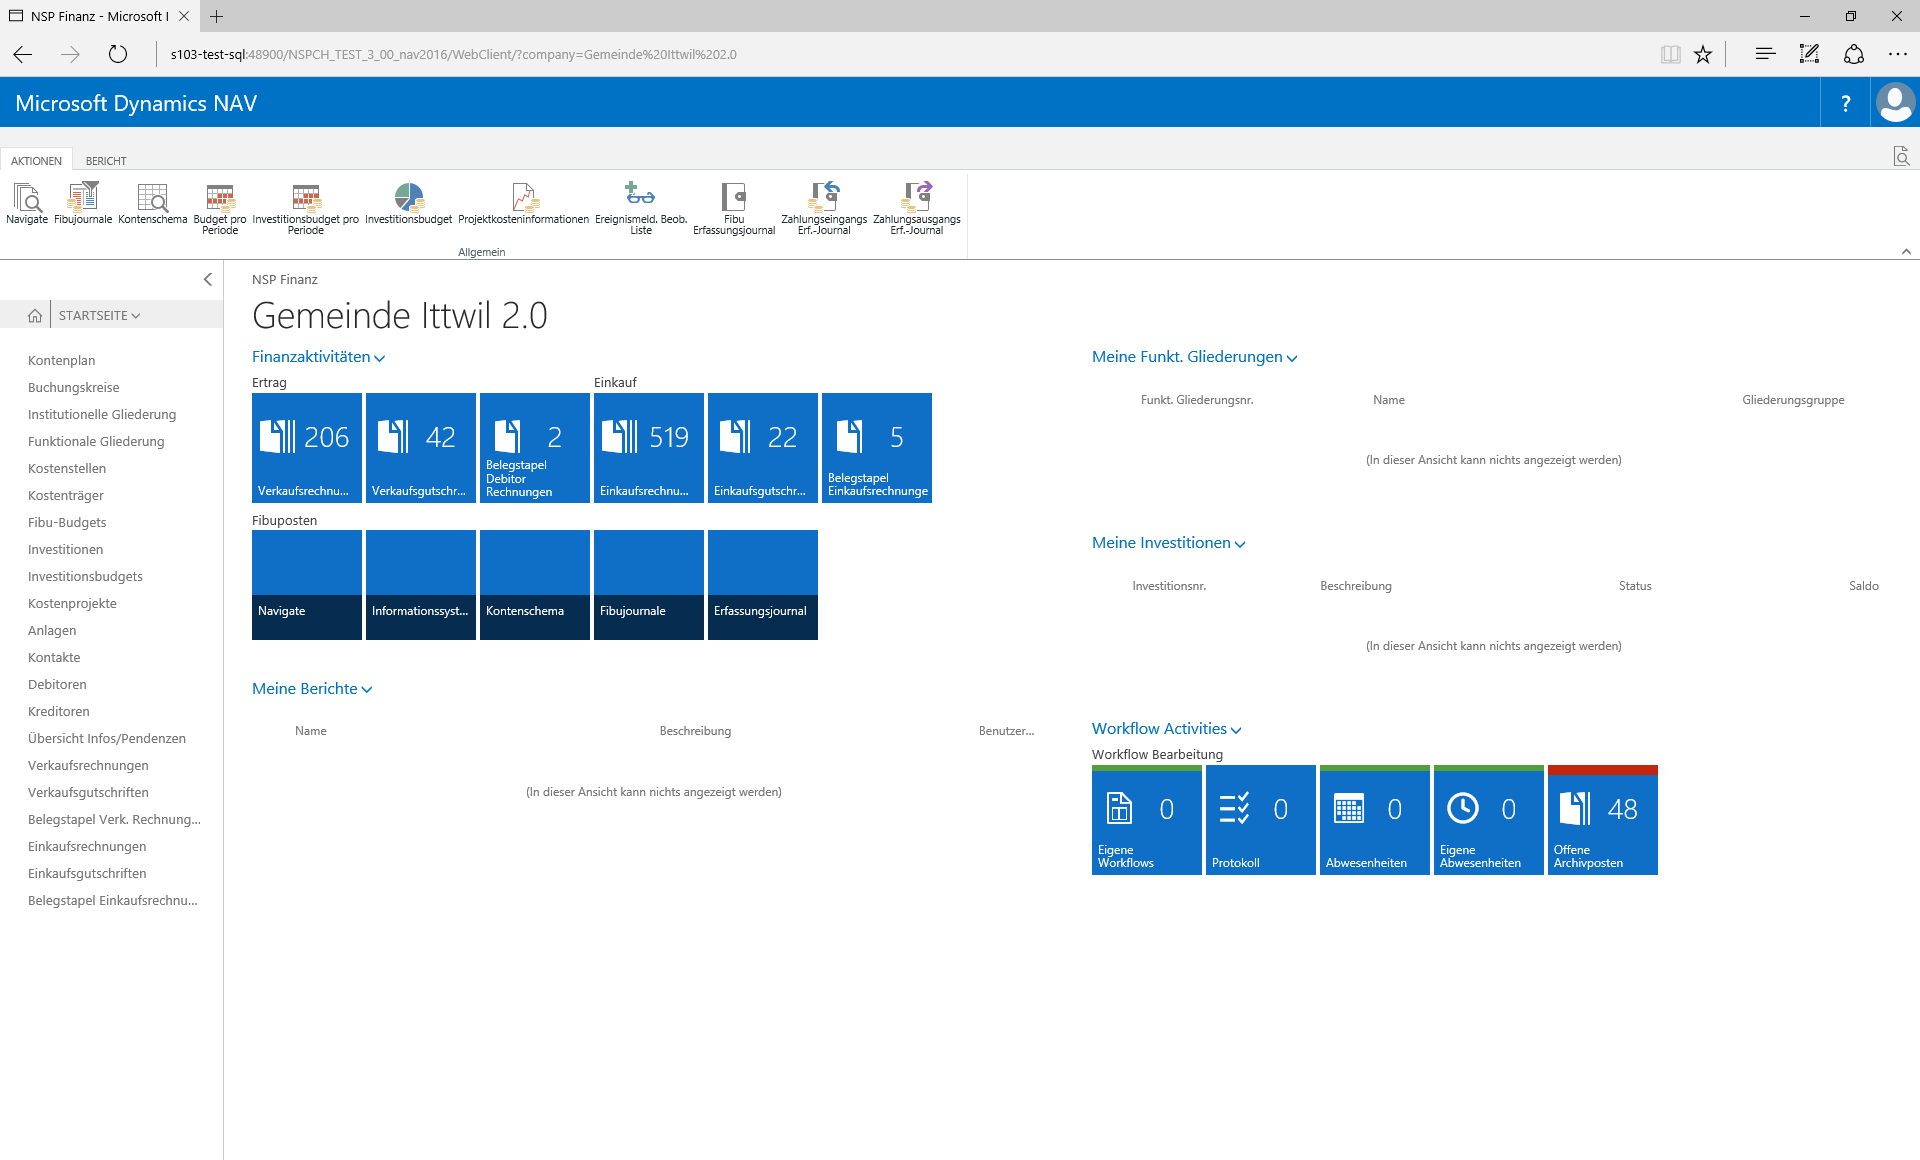Open Investitionsbudget pro Periode action

tap(306, 209)
